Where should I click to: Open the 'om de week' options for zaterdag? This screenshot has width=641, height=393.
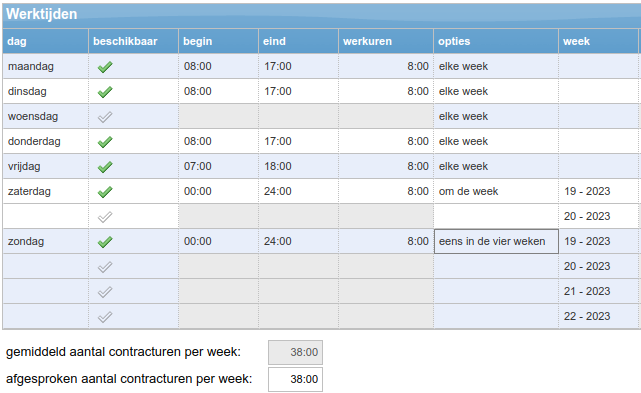[x=496, y=191]
